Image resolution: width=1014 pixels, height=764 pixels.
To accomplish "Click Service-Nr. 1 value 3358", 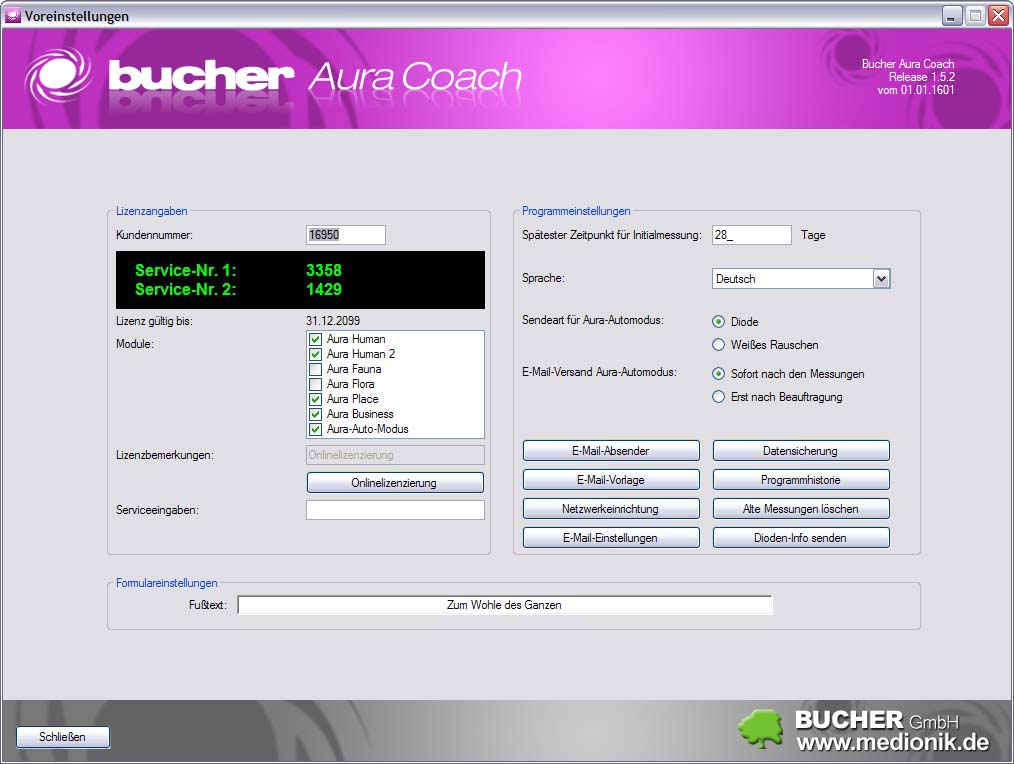I will (324, 270).
